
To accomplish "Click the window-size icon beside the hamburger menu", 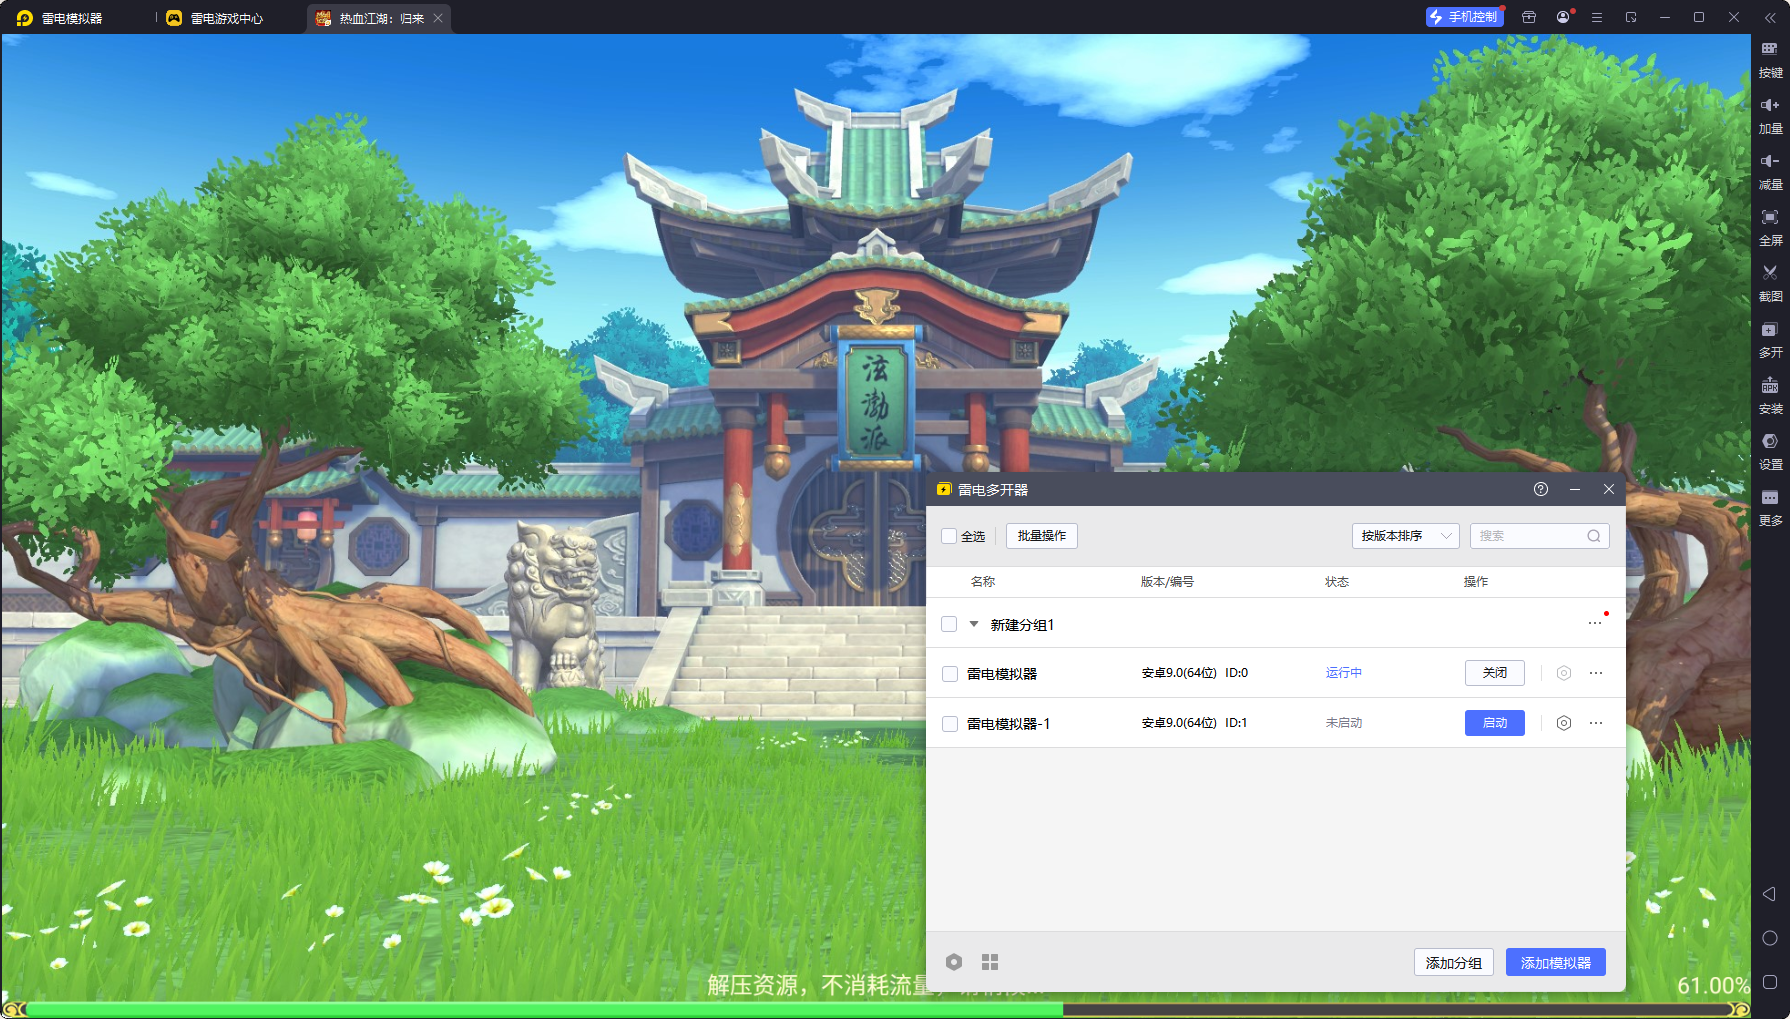I will pos(1631,17).
